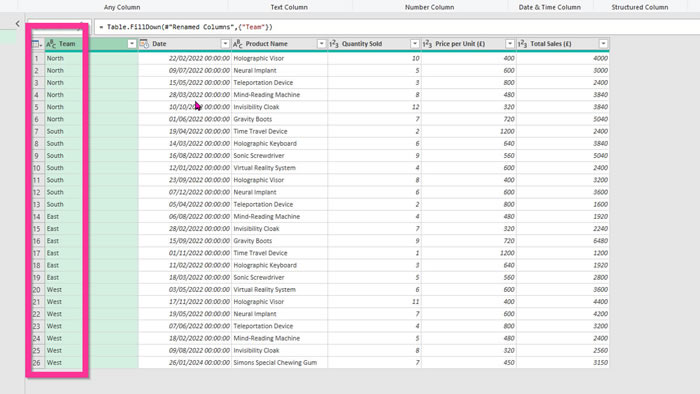The width and height of the screenshot is (700, 394).
Task: Click the date 22/02/2022 00:00:00 cell
Action: [x=185, y=58]
